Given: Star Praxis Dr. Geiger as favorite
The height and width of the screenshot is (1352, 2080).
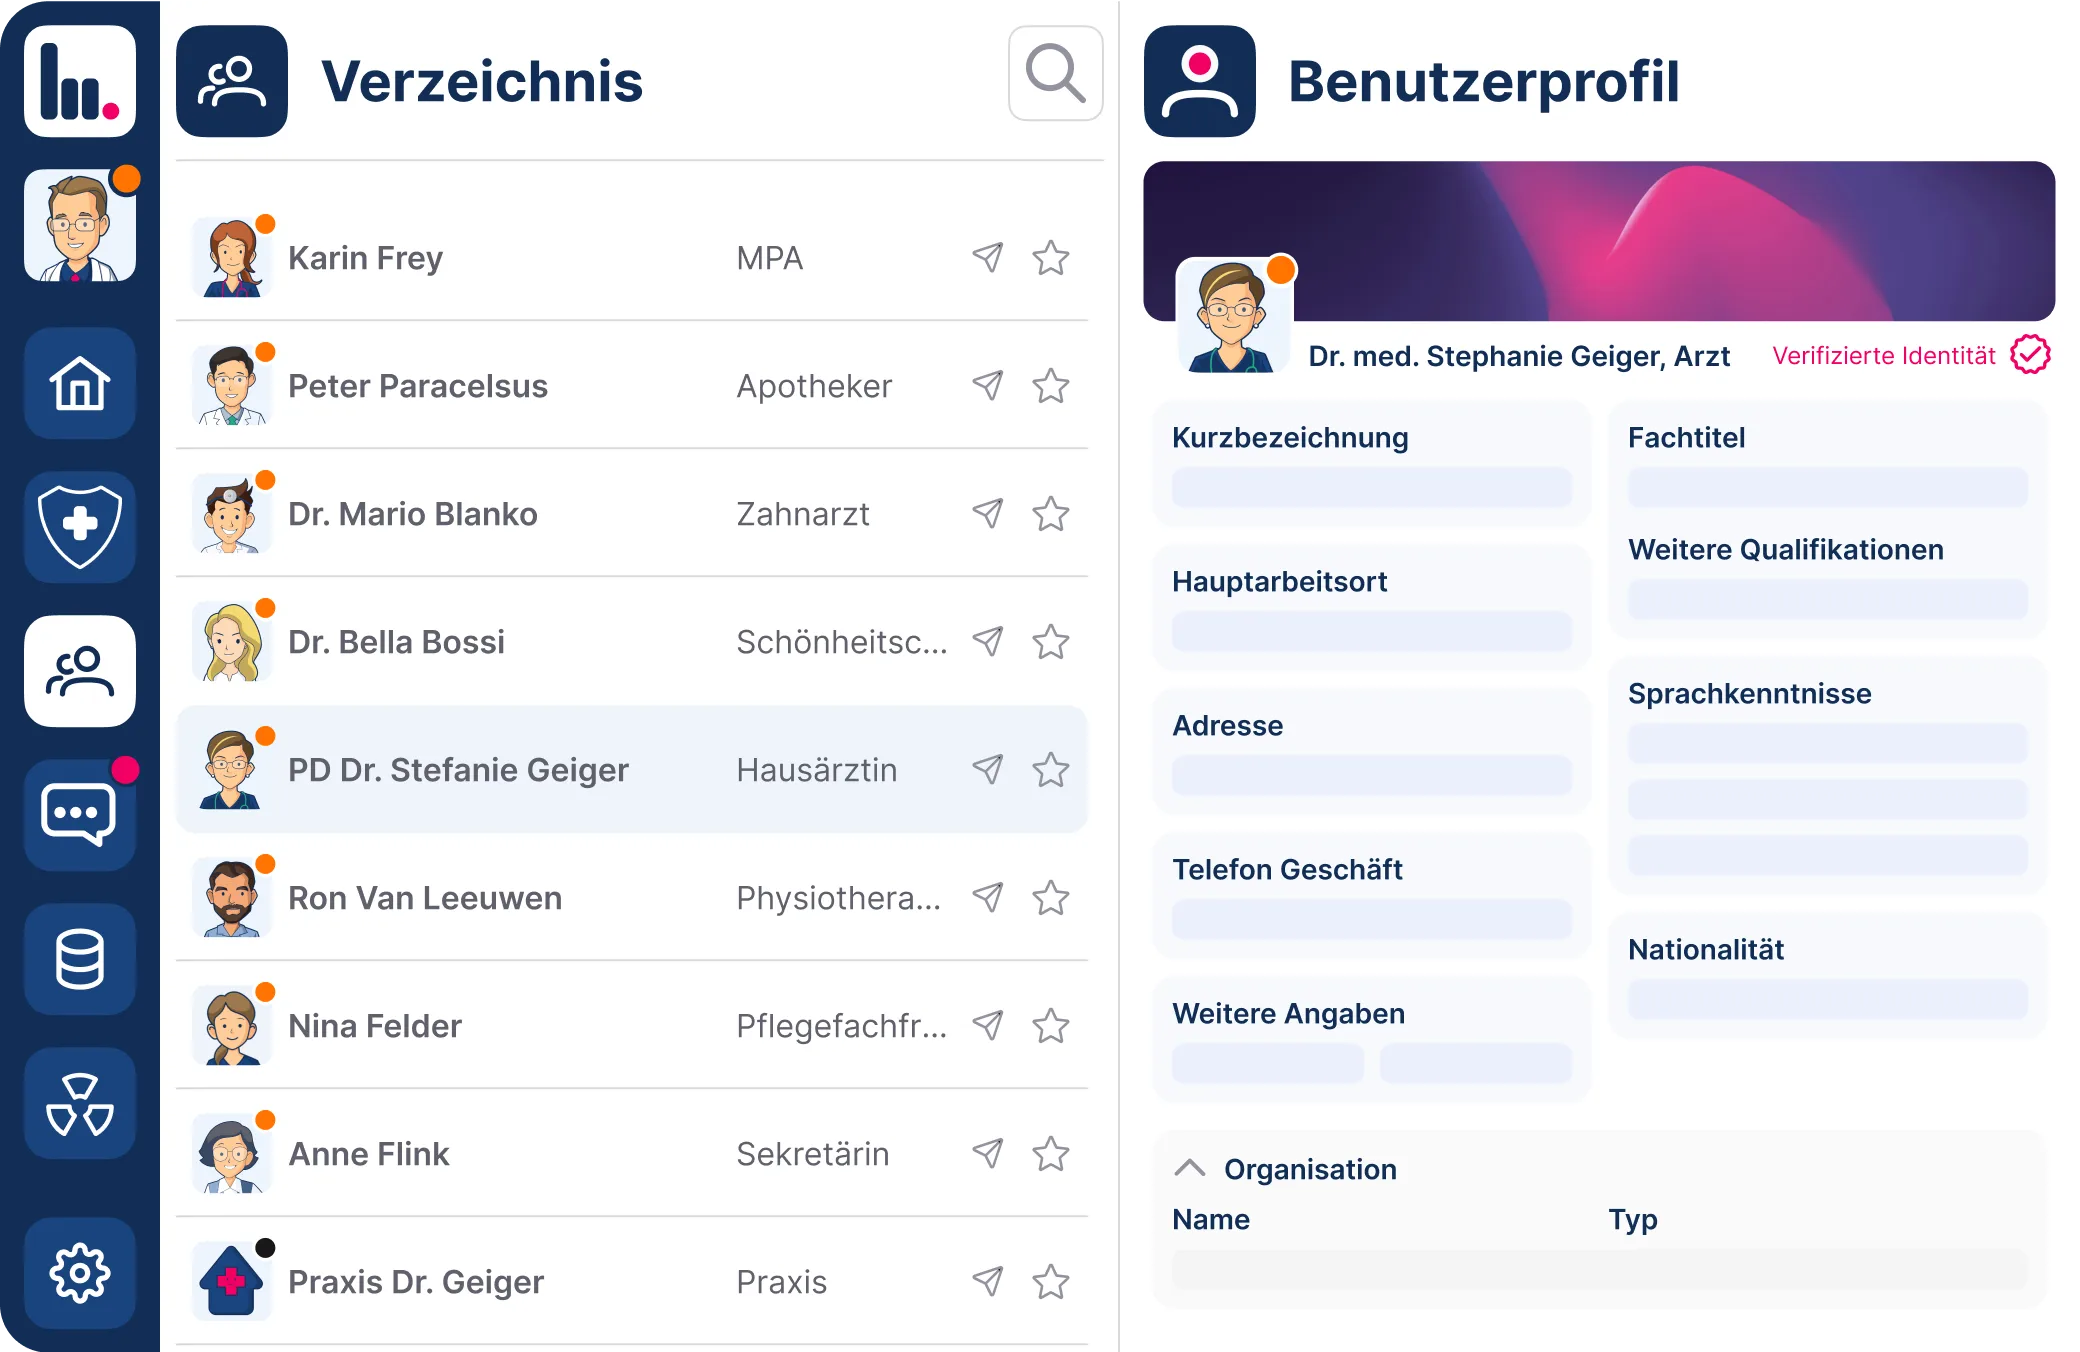Looking at the screenshot, I should [1051, 1282].
